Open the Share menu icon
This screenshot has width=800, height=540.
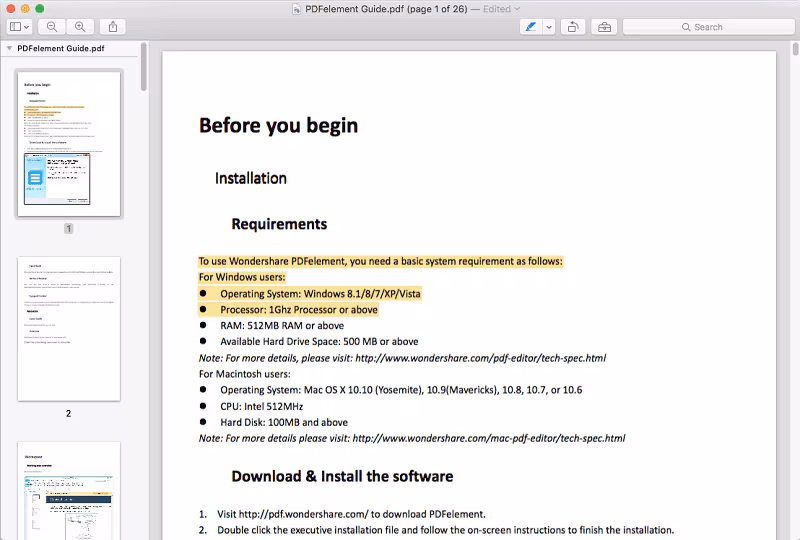click(113, 27)
